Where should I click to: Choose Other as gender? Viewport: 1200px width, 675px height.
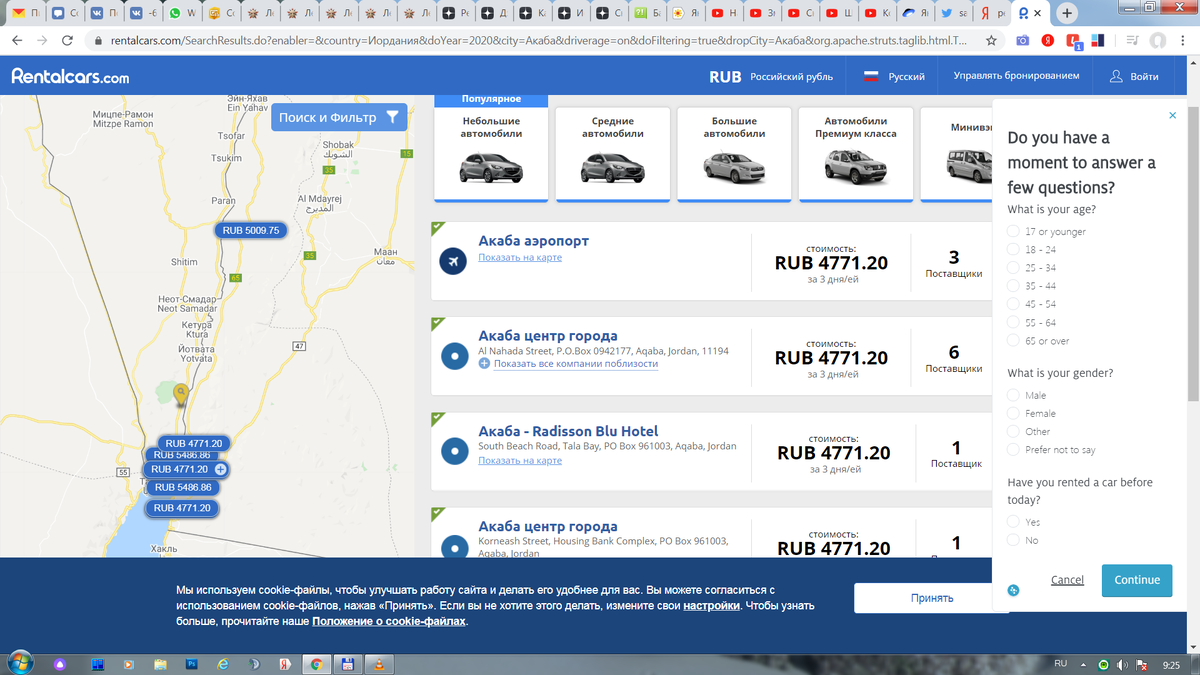pyautogui.click(x=1013, y=431)
